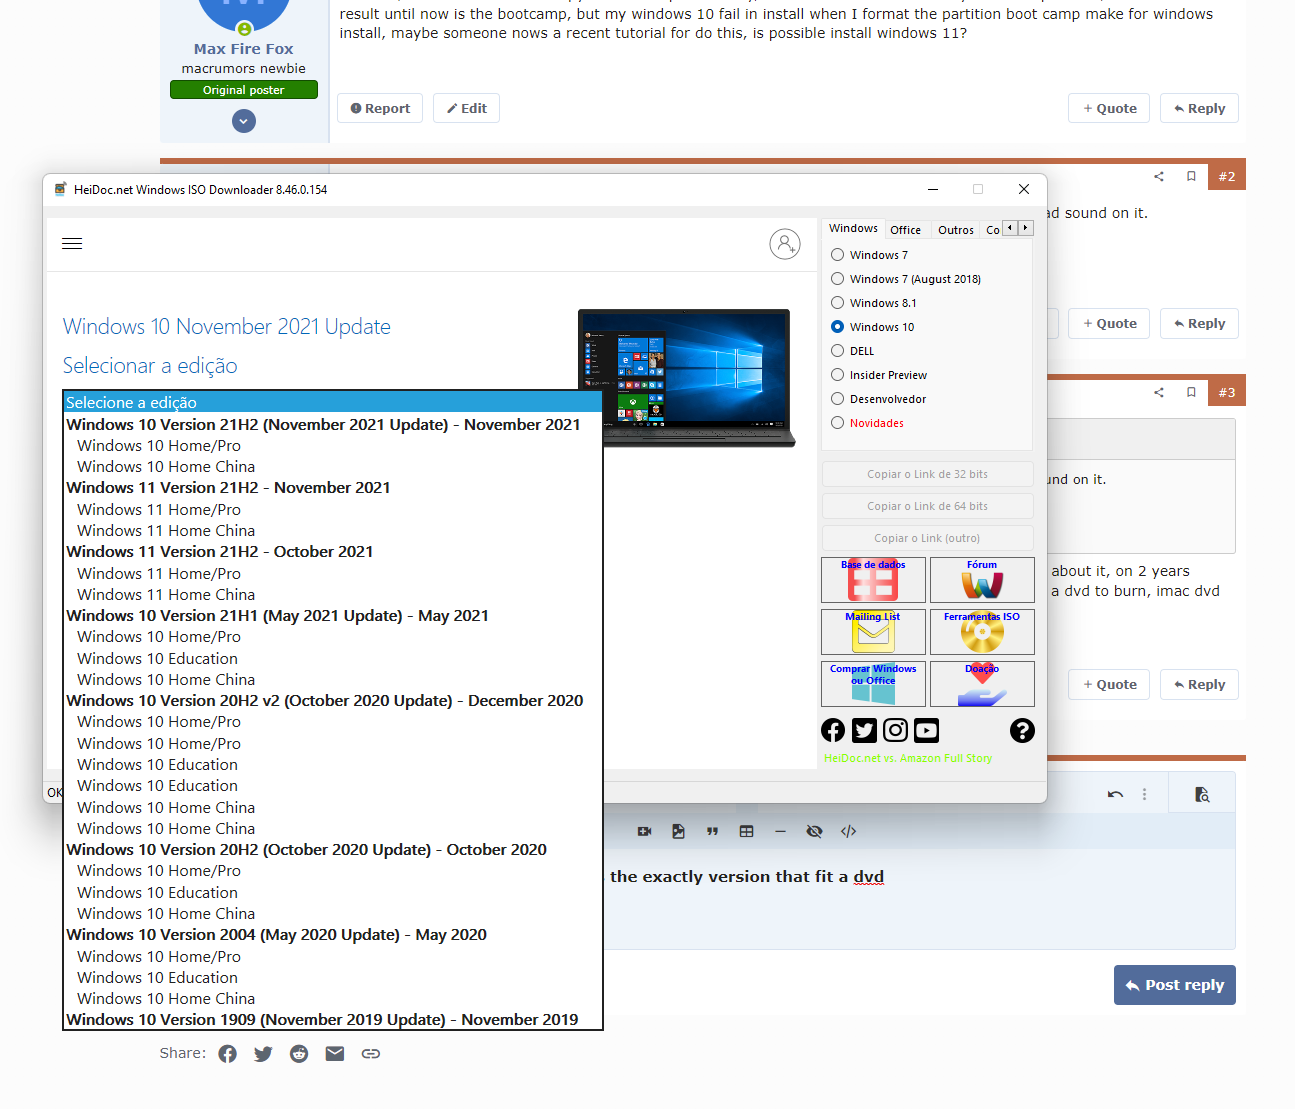The height and width of the screenshot is (1109, 1295).
Task: Submit with the Post reply button
Action: [x=1175, y=985]
